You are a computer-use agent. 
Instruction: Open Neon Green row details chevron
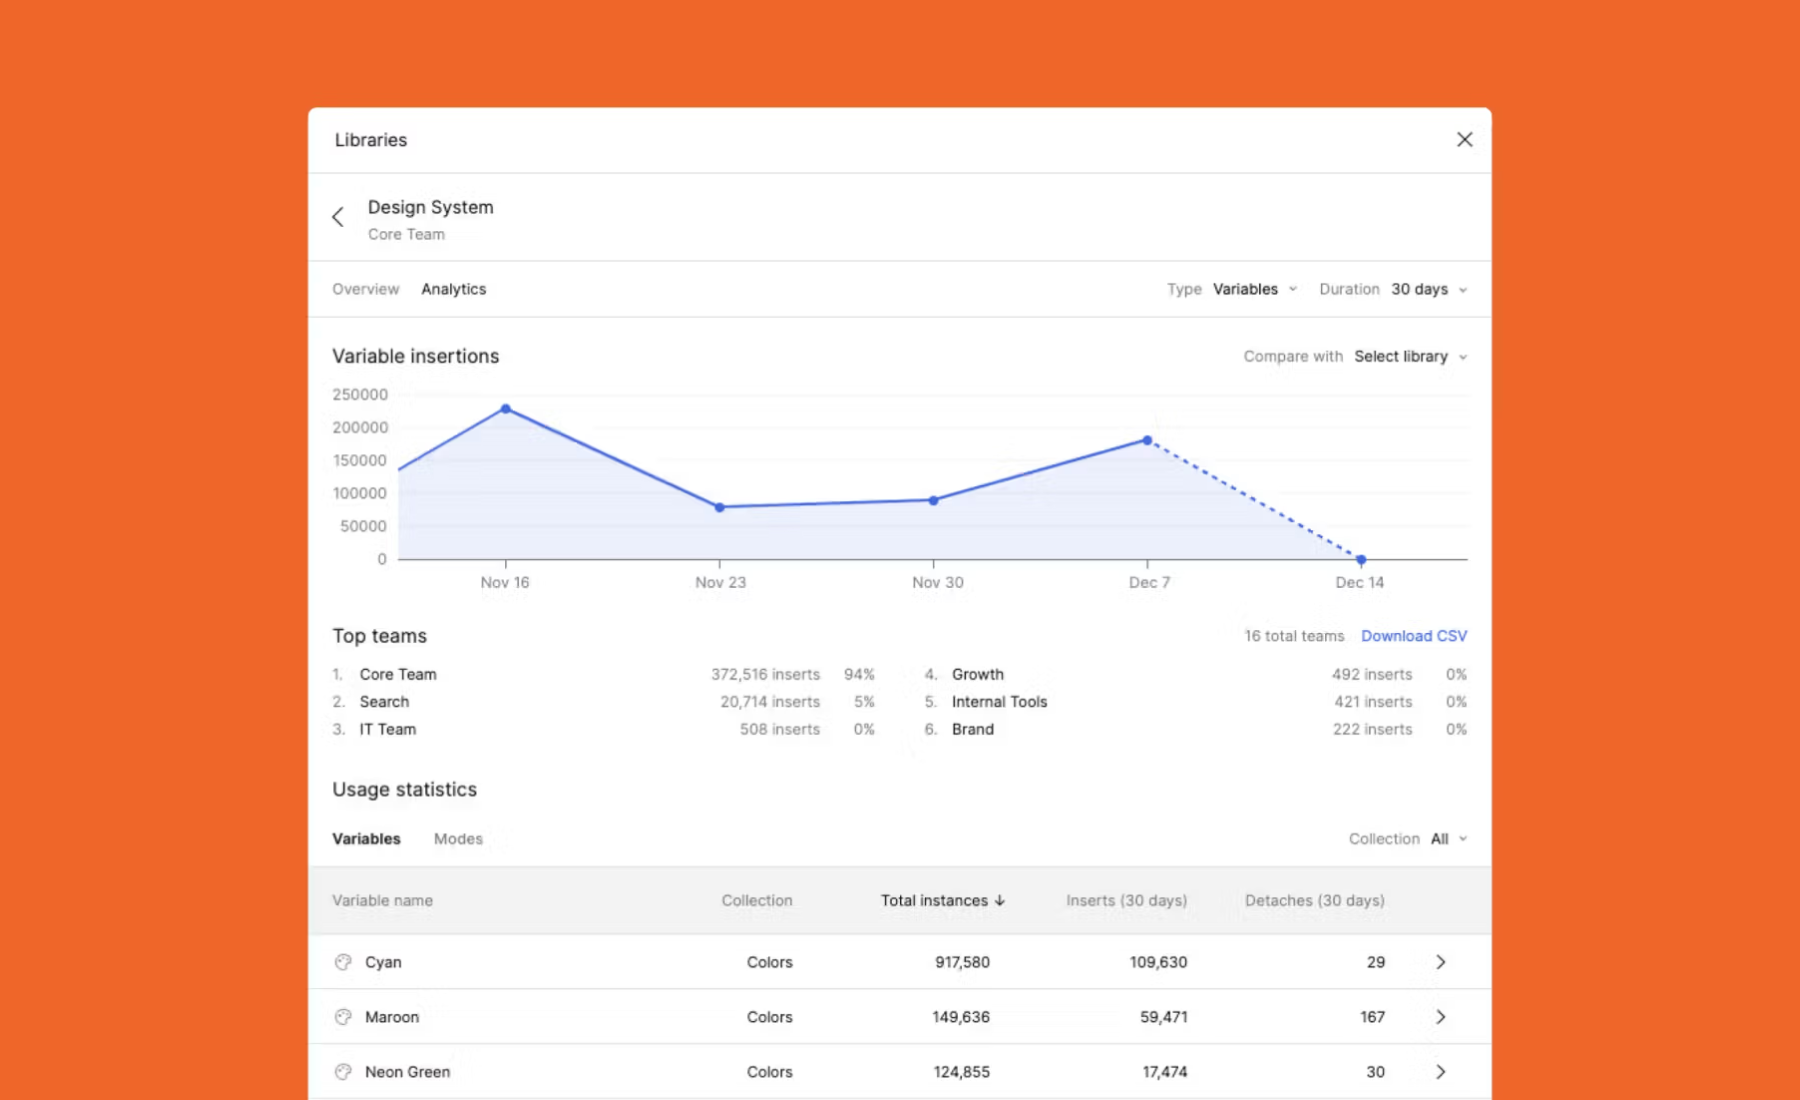[1441, 1072]
